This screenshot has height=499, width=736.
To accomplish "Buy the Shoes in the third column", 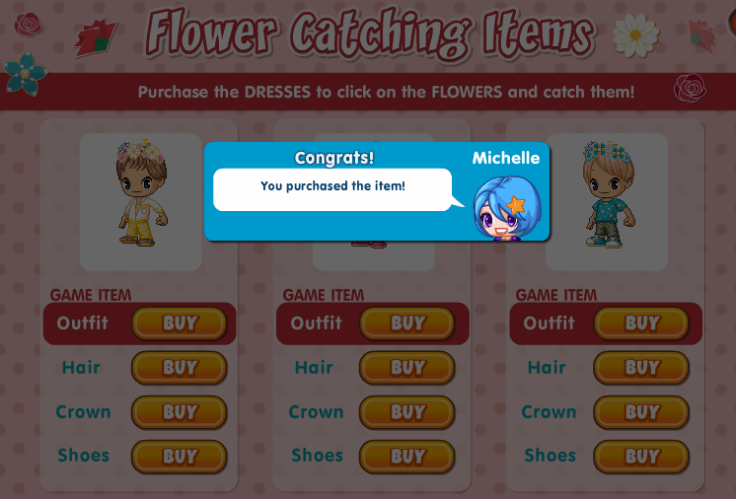I will coord(641,456).
